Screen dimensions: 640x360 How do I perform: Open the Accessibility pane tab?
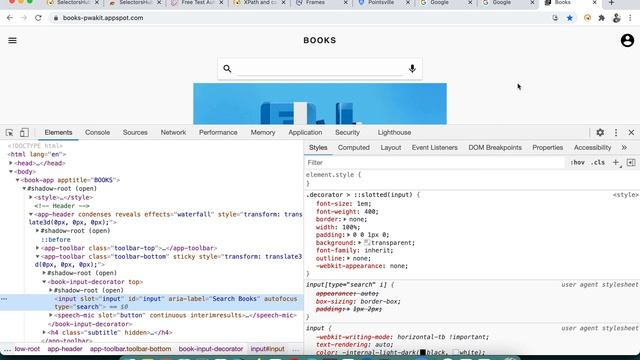pyautogui.click(x=592, y=147)
